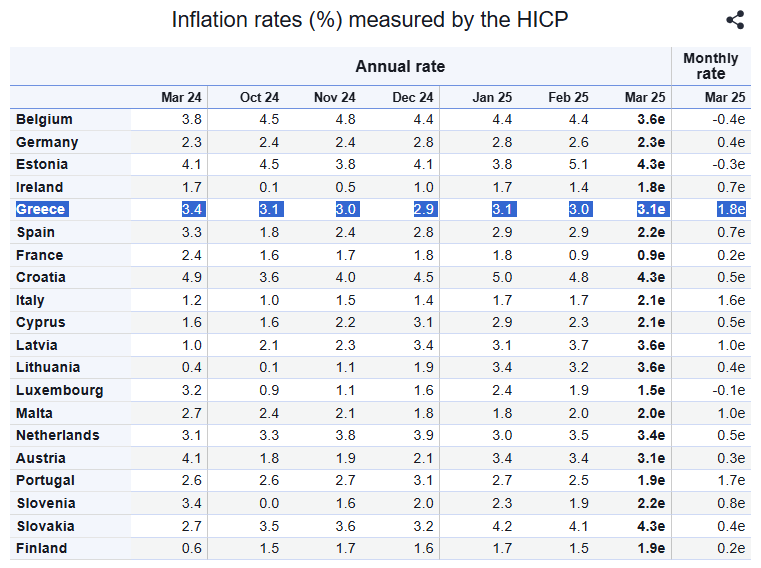
Task: Click the Mar 24 column header
Action: 181,97
